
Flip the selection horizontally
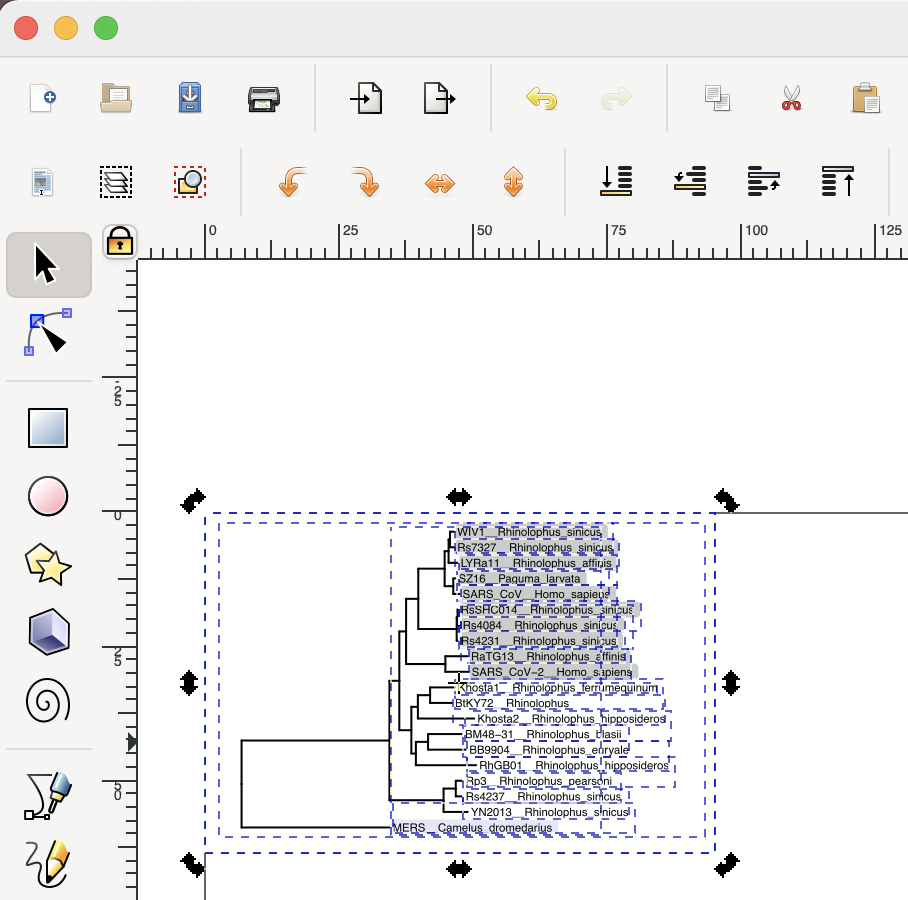point(438,182)
